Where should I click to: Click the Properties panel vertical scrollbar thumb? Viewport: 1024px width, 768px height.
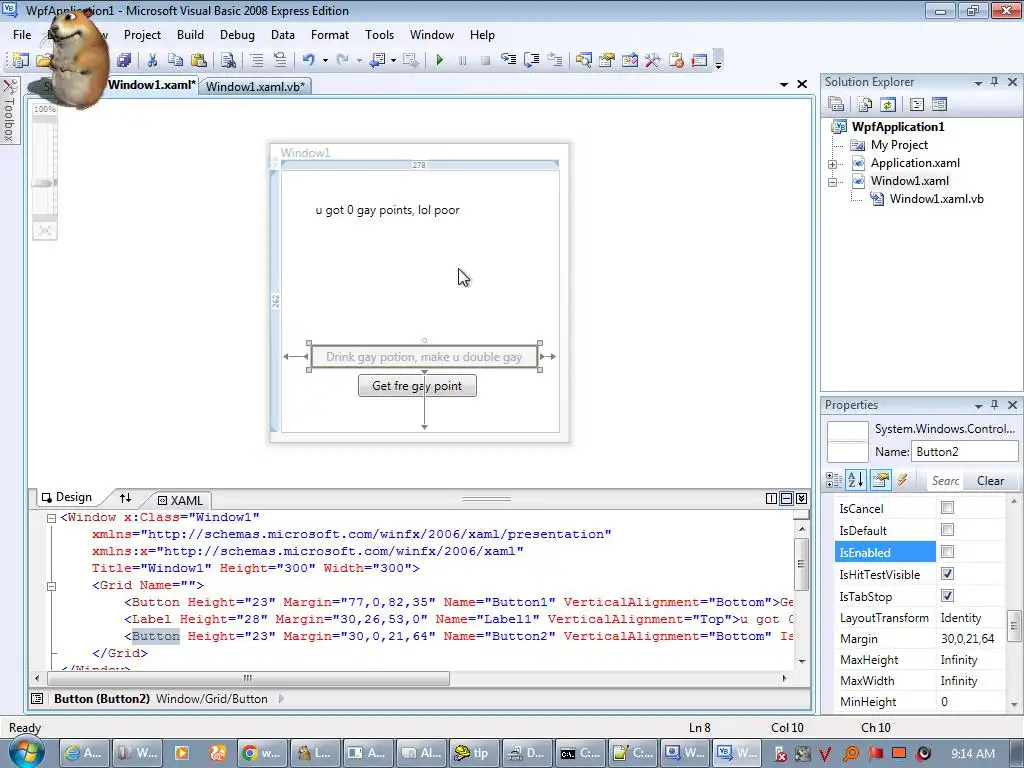[1014, 626]
